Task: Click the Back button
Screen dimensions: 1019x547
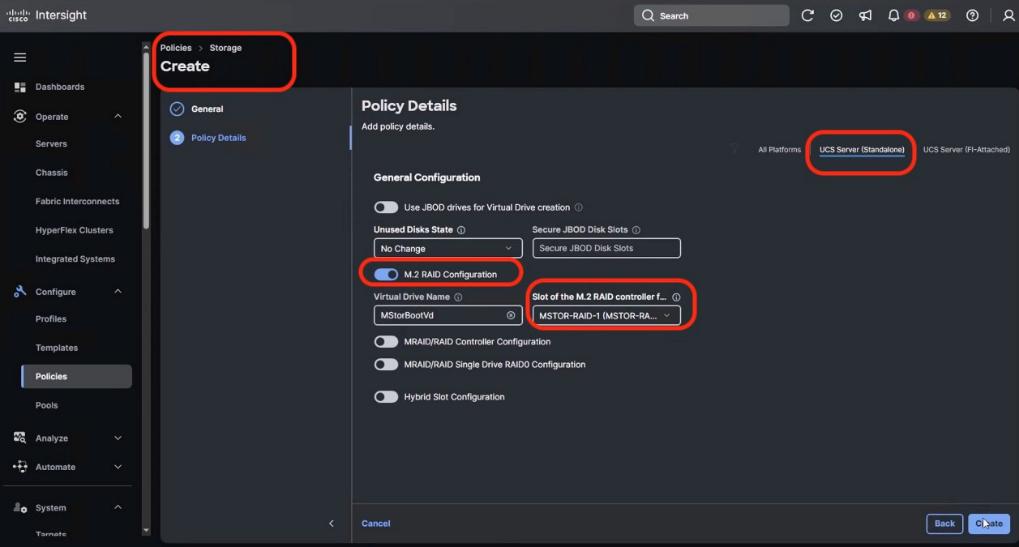Action: [944, 524]
